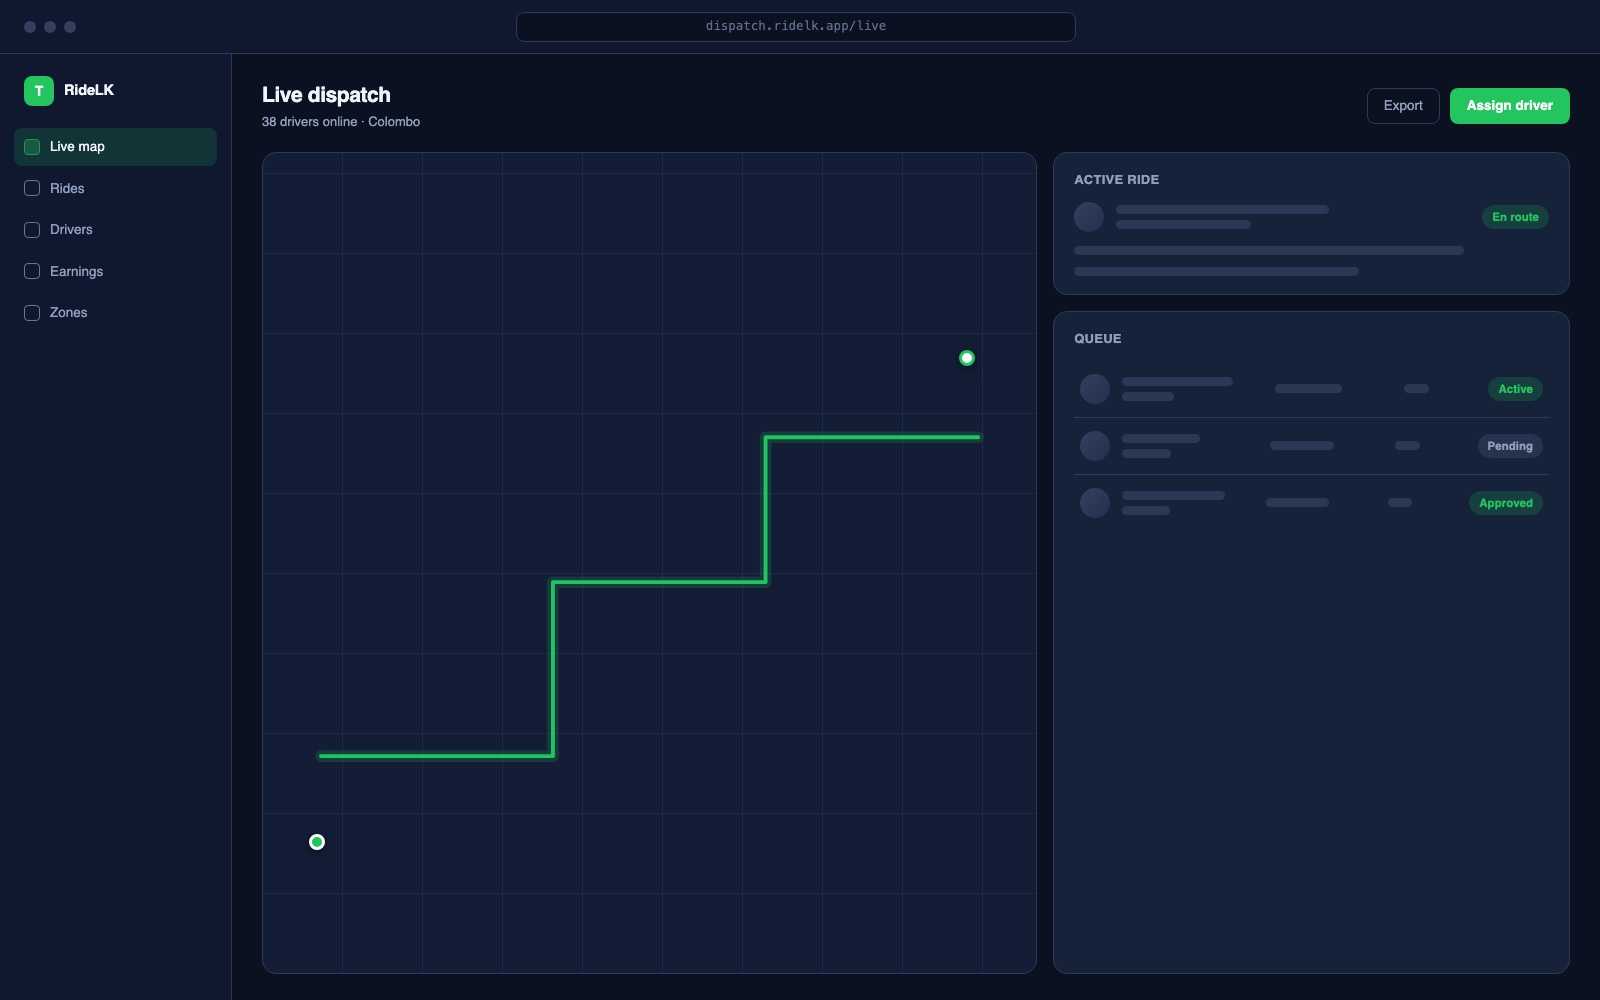The width and height of the screenshot is (1600, 1000).
Task: Click the Approved status badge in the queue
Action: [x=1506, y=503]
